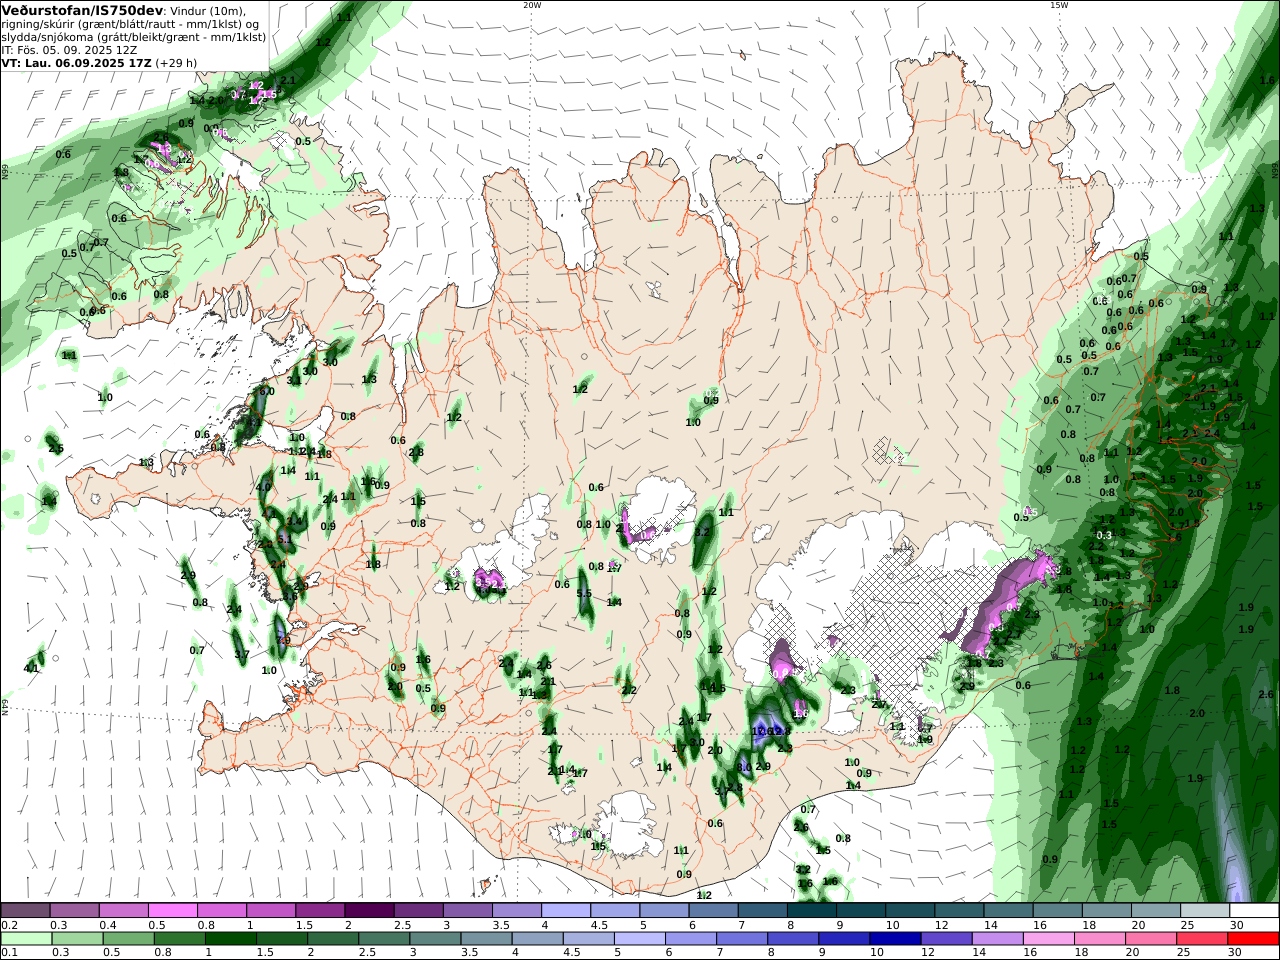Click the 20W longitude label
1280x960 pixels.
click(532, 5)
